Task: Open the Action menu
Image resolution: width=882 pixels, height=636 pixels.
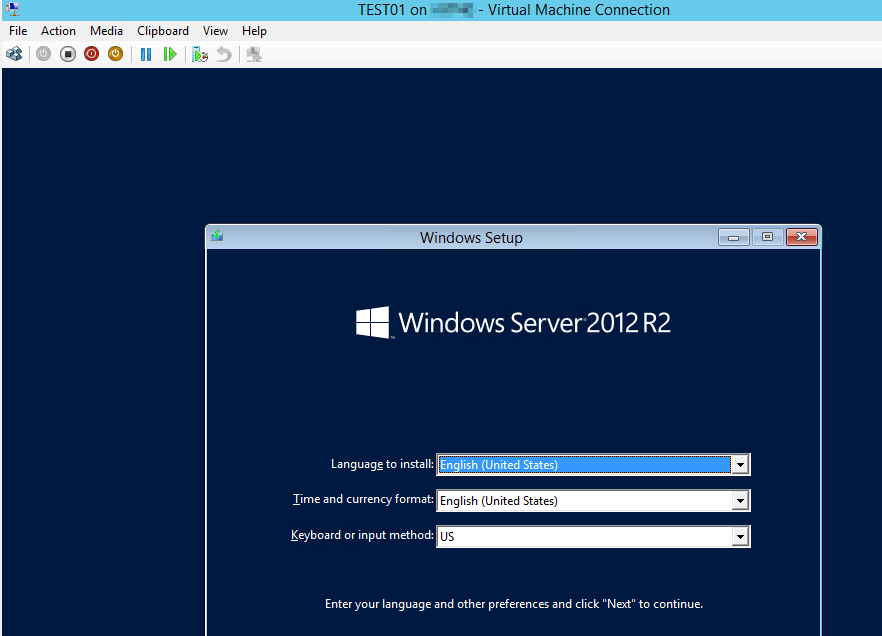Action: [58, 31]
